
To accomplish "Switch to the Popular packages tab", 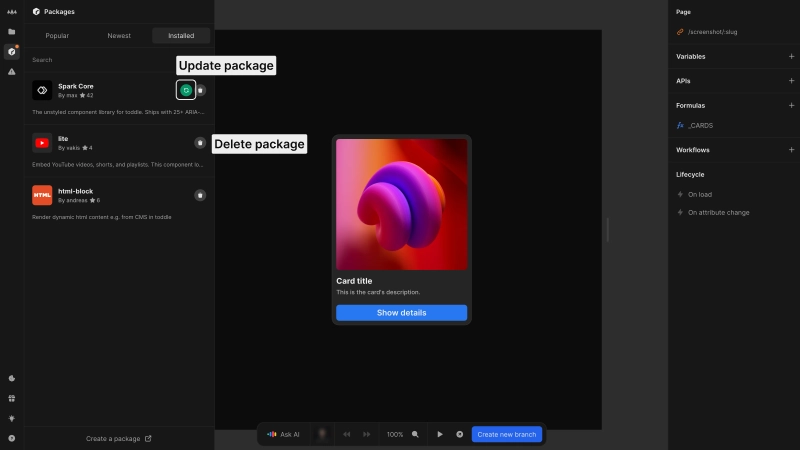I will pos(57,36).
